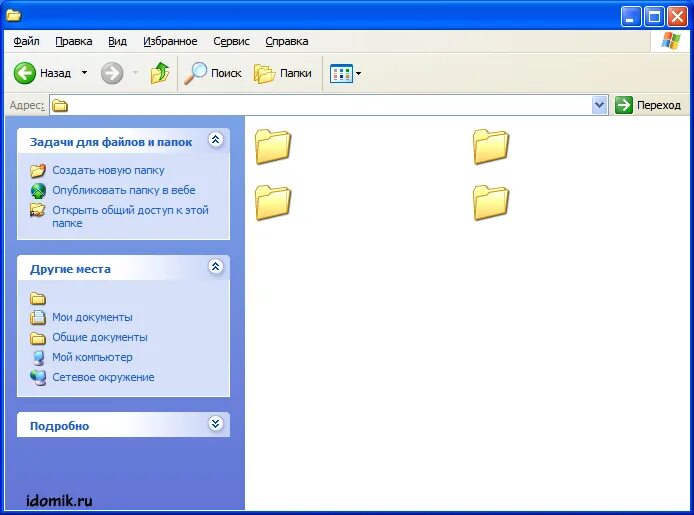Click Открыть общий доступ к этой папке
694x515 pixels.
[x=130, y=216]
